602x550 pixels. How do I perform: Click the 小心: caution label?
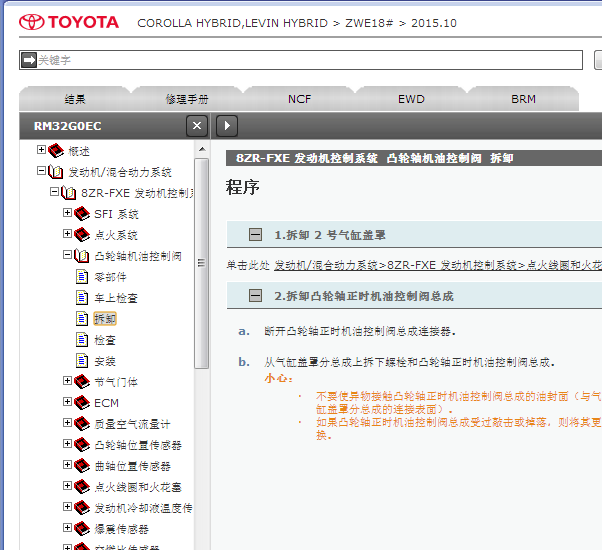(x=278, y=378)
